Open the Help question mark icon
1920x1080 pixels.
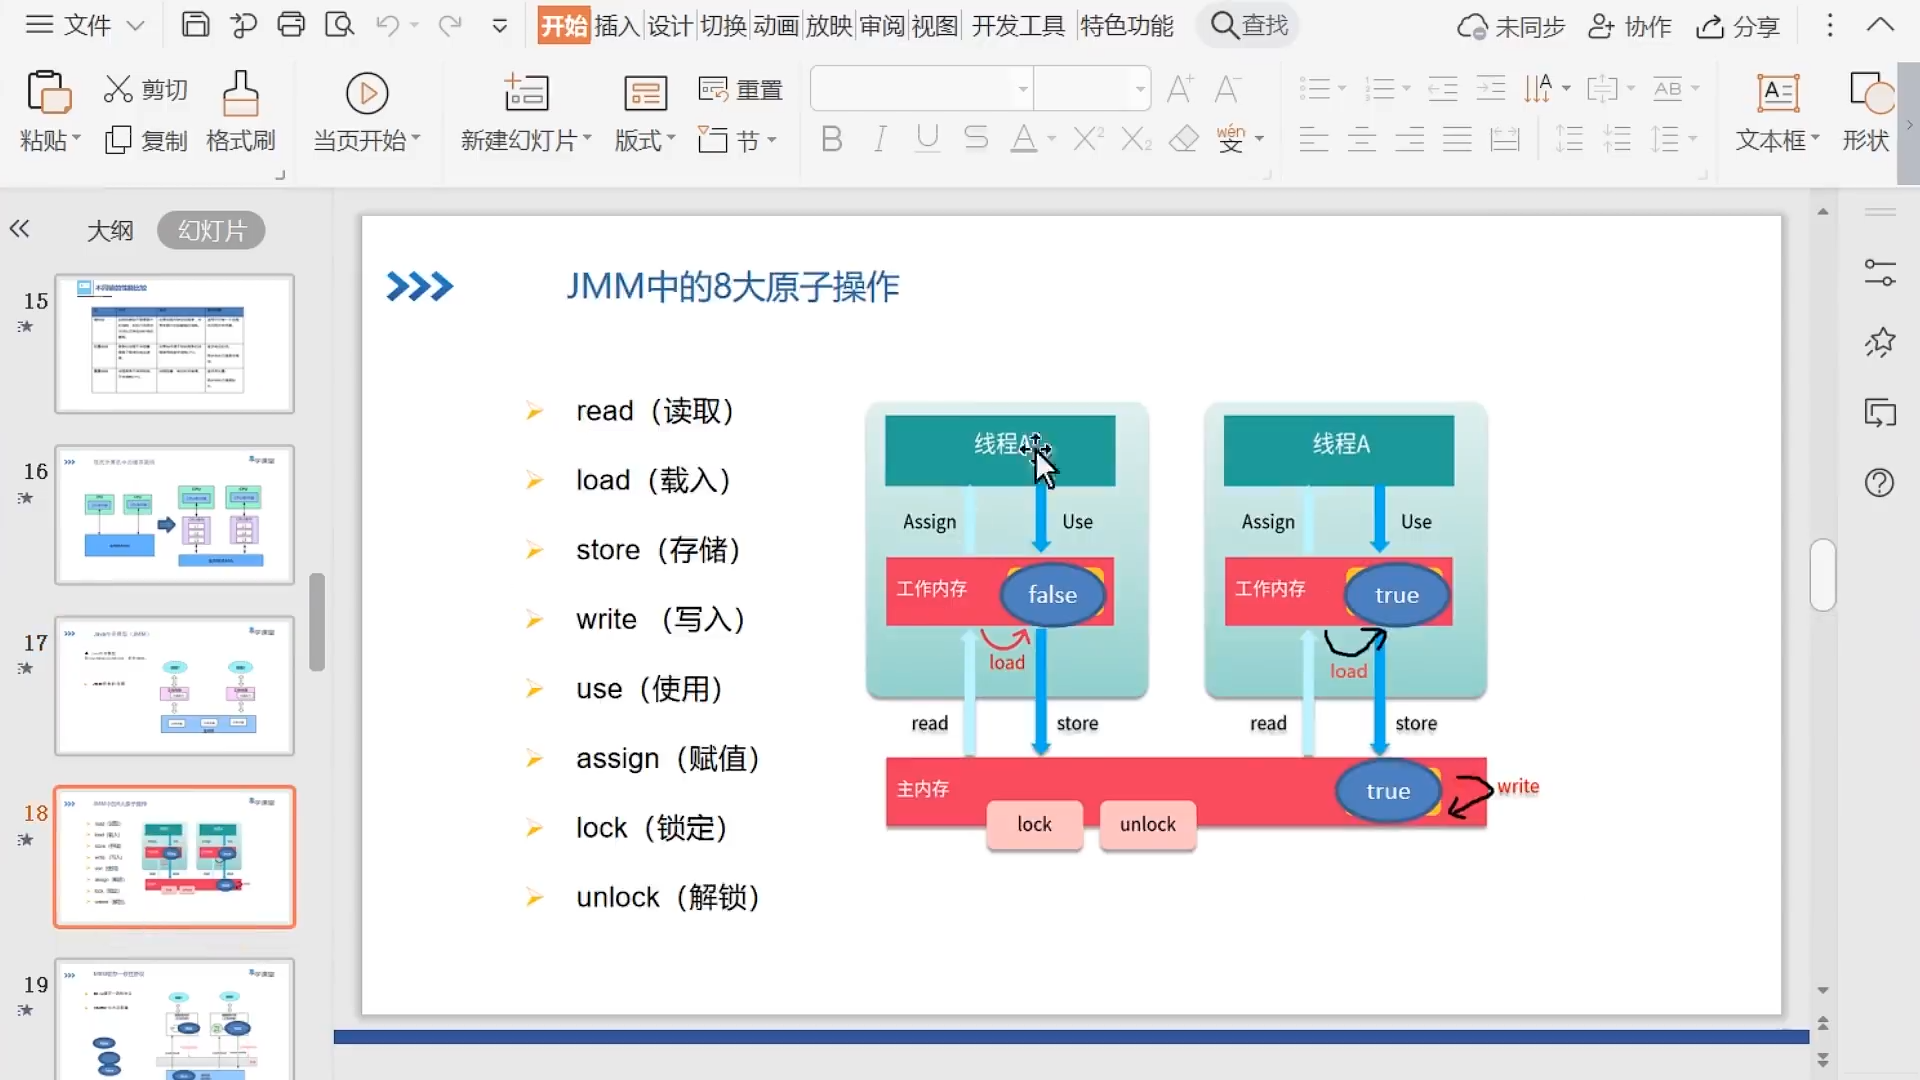(x=1879, y=483)
